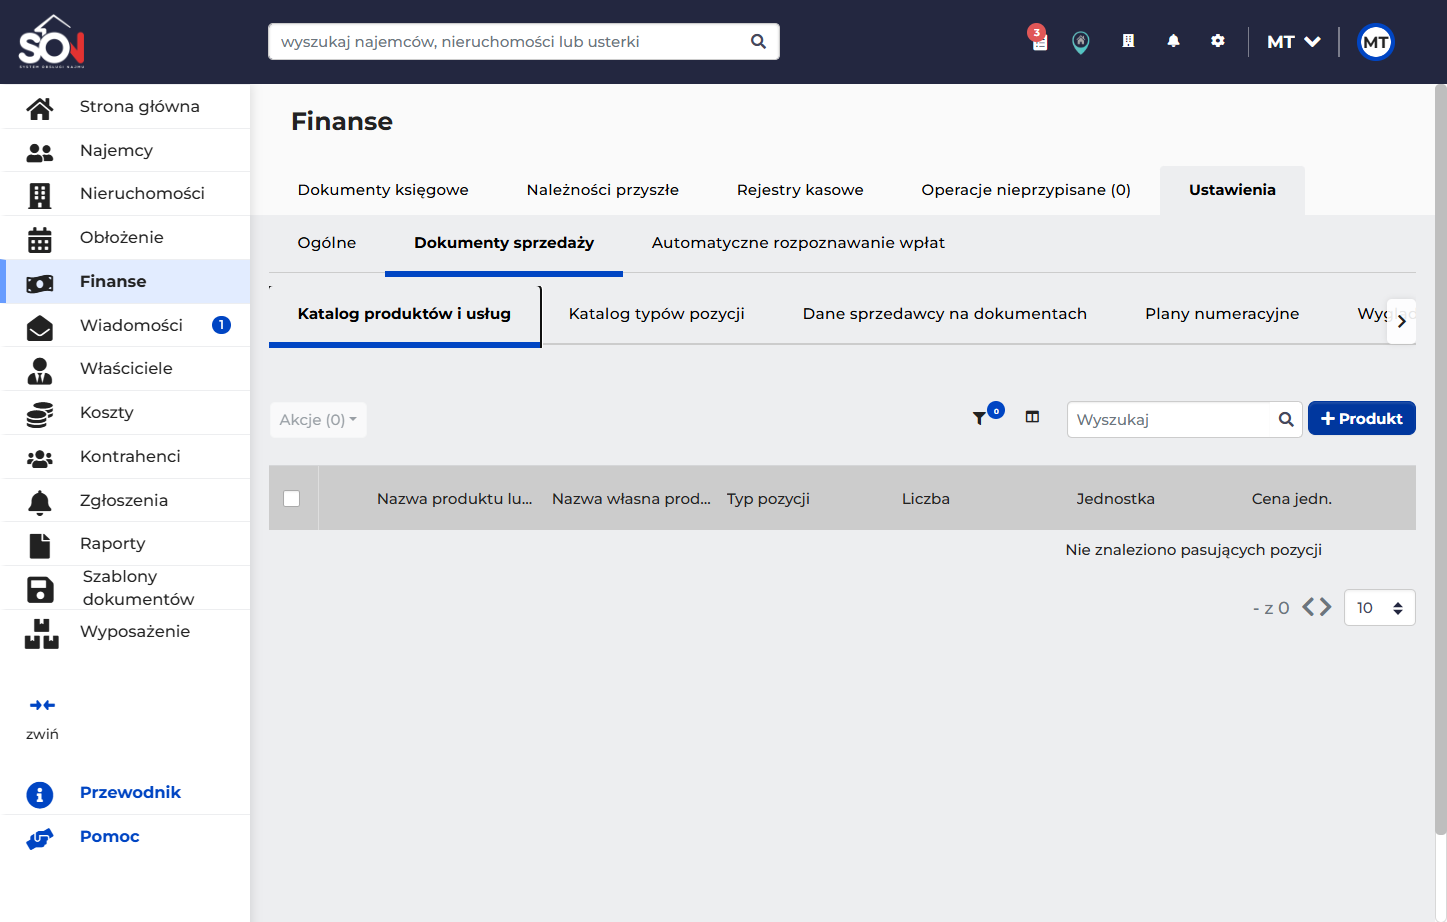Click magnifier in Wyszukaj table search
Viewport: 1447px width, 922px height.
pyautogui.click(x=1286, y=419)
